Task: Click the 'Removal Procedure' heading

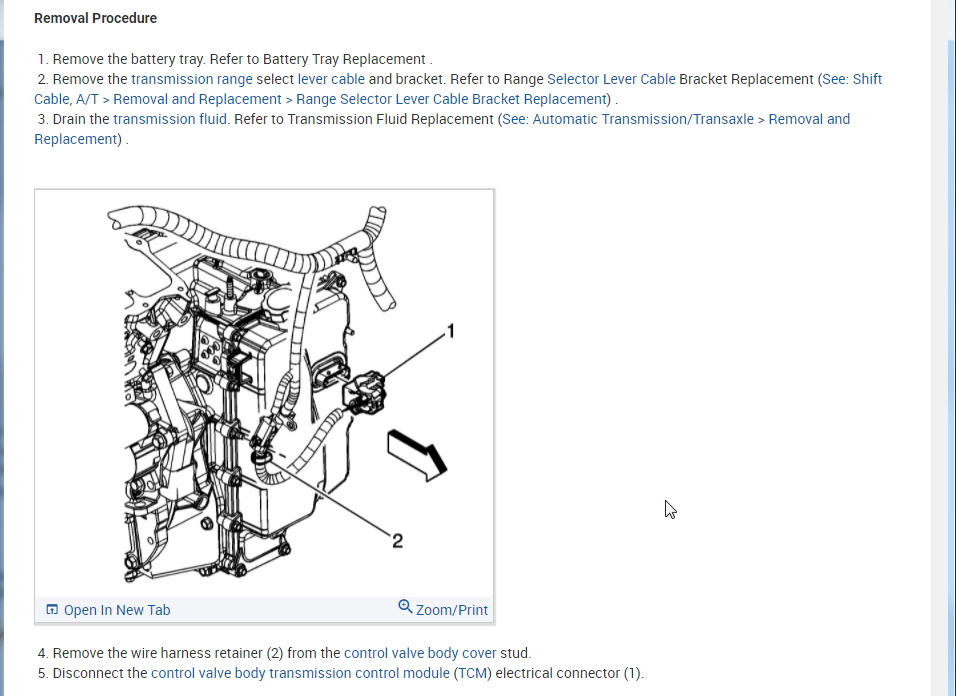Action: [95, 18]
